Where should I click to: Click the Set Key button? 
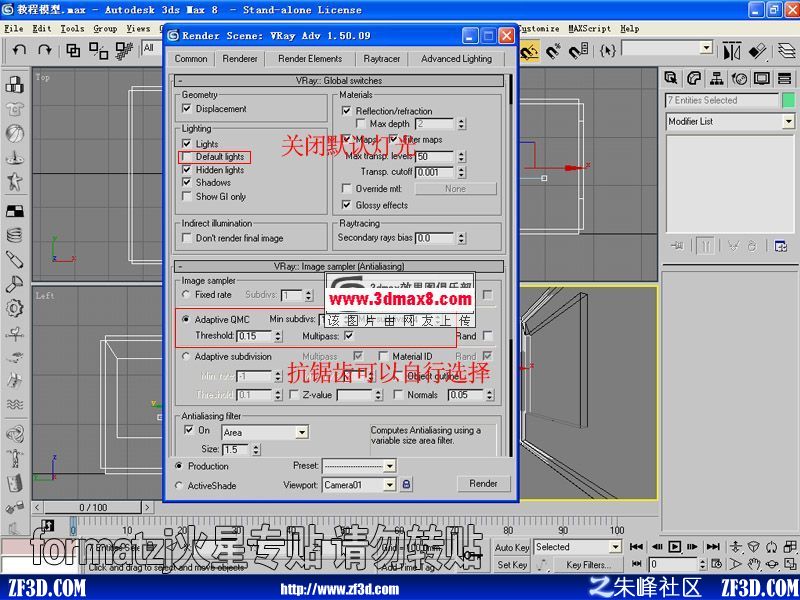[x=512, y=564]
